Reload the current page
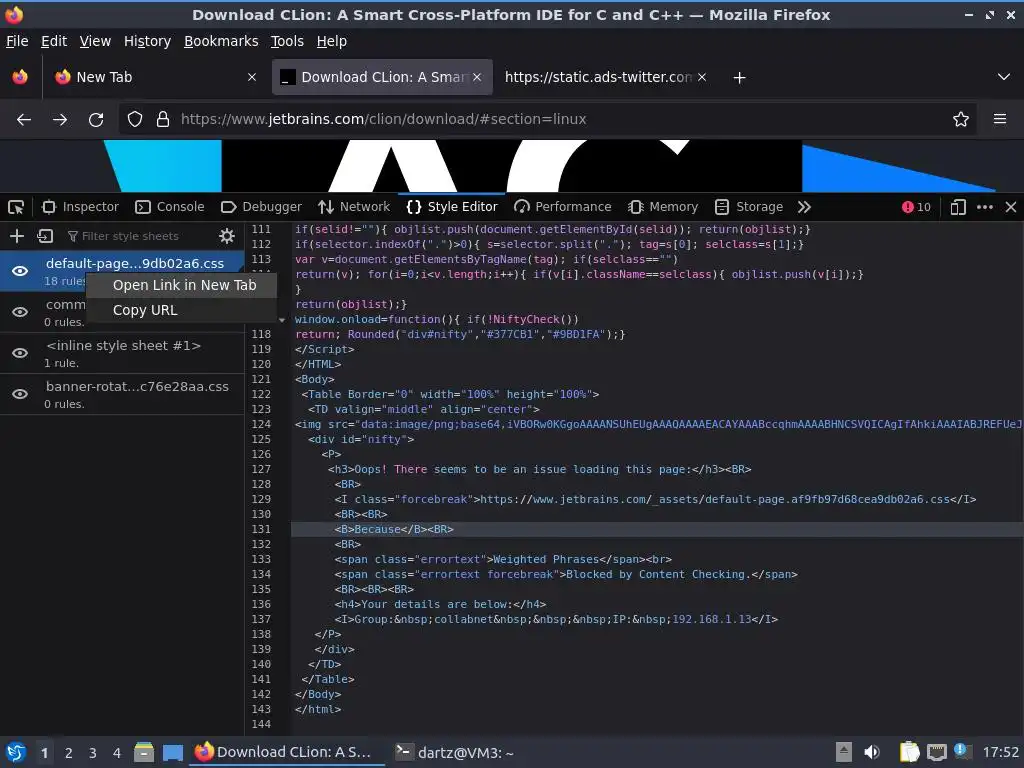 [x=96, y=120]
